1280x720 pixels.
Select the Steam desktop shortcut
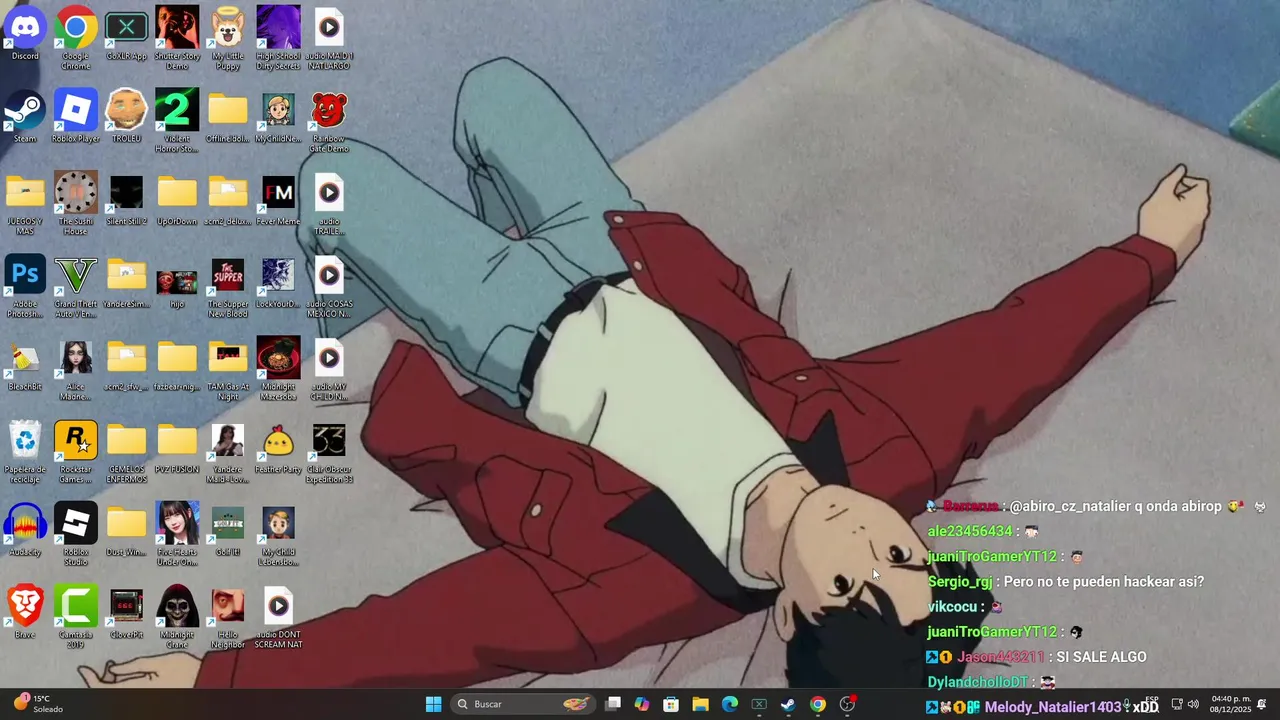pos(25,117)
